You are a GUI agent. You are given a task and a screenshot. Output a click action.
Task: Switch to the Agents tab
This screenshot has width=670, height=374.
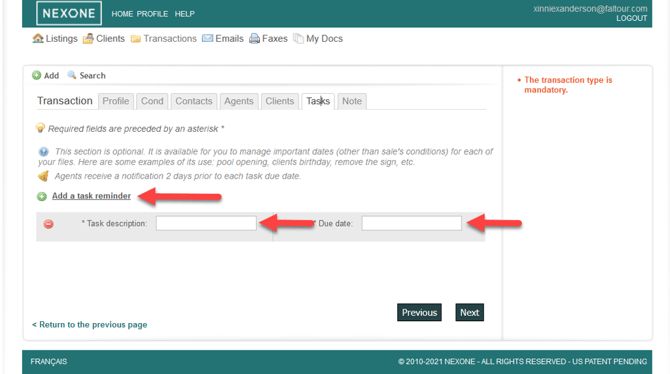[x=239, y=101]
